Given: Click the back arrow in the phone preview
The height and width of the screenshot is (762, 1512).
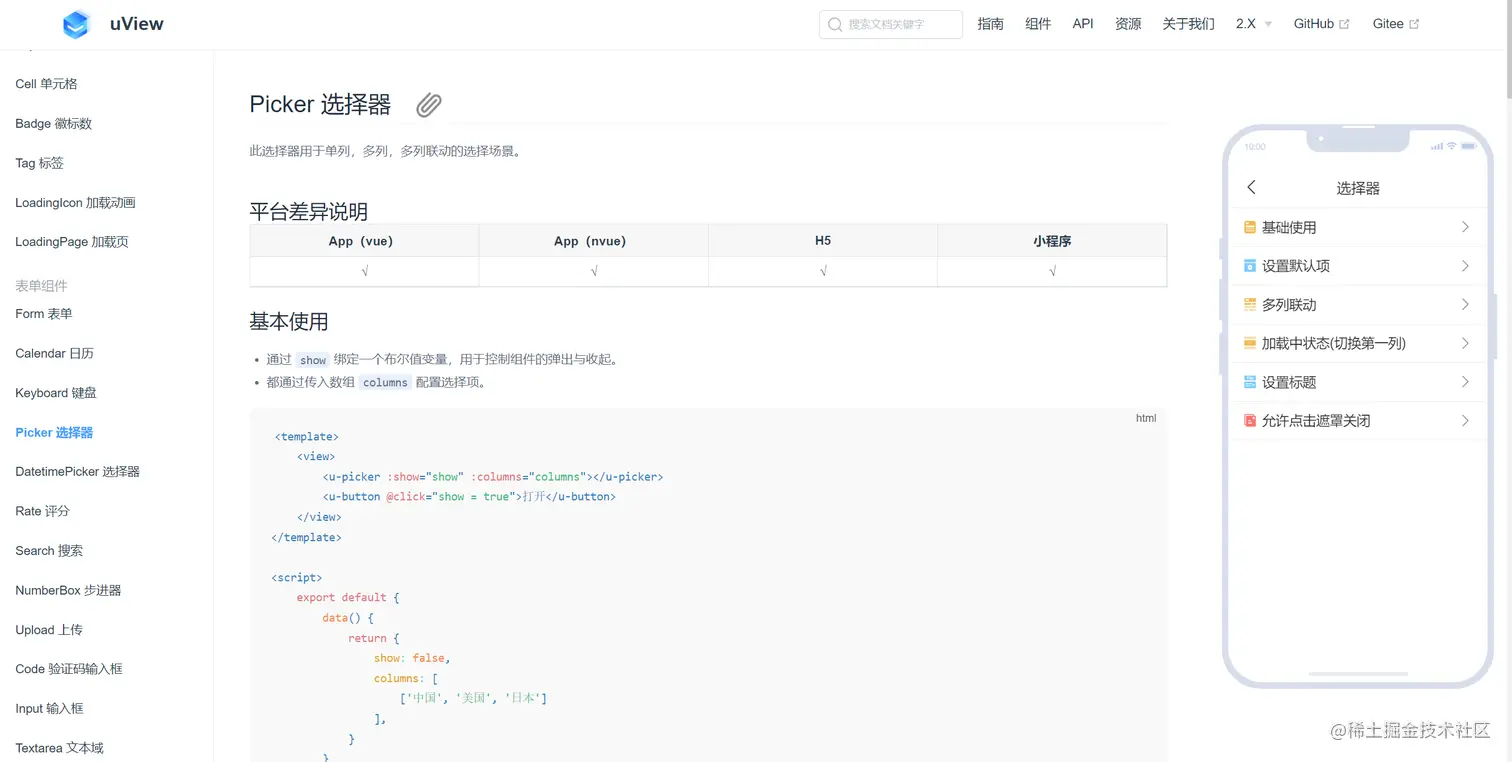Looking at the screenshot, I should point(1251,187).
